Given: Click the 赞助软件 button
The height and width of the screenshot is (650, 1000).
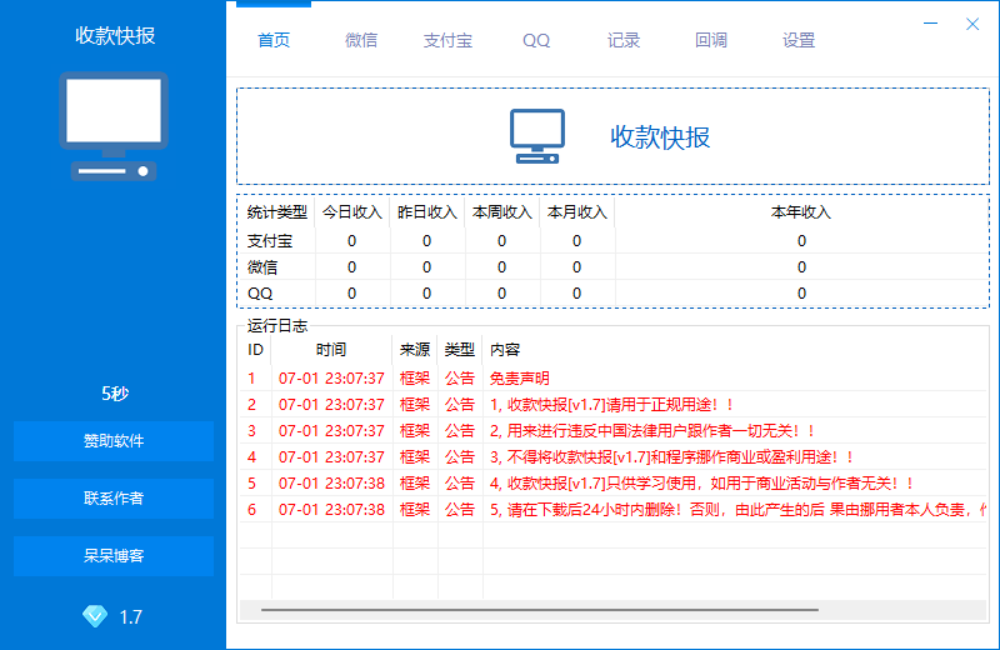Looking at the screenshot, I should click(113, 441).
